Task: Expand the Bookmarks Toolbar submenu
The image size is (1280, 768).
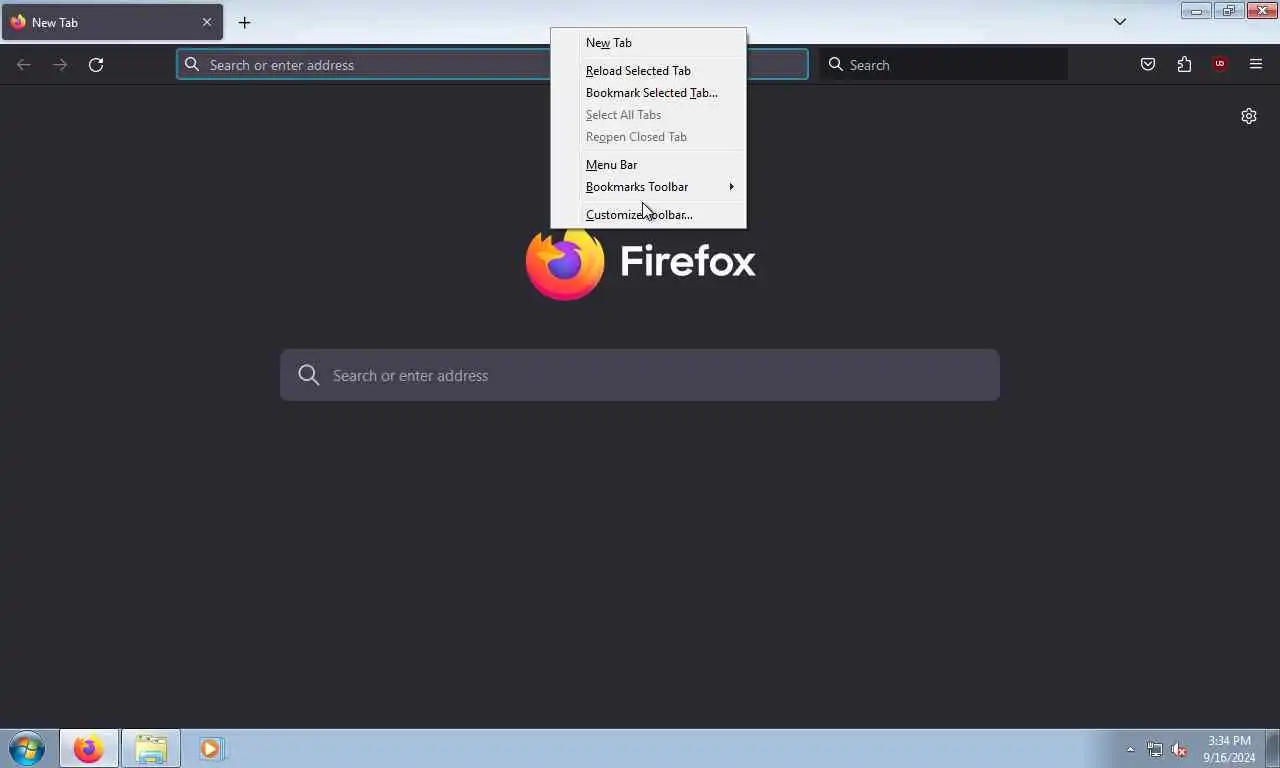Action: click(x=648, y=187)
